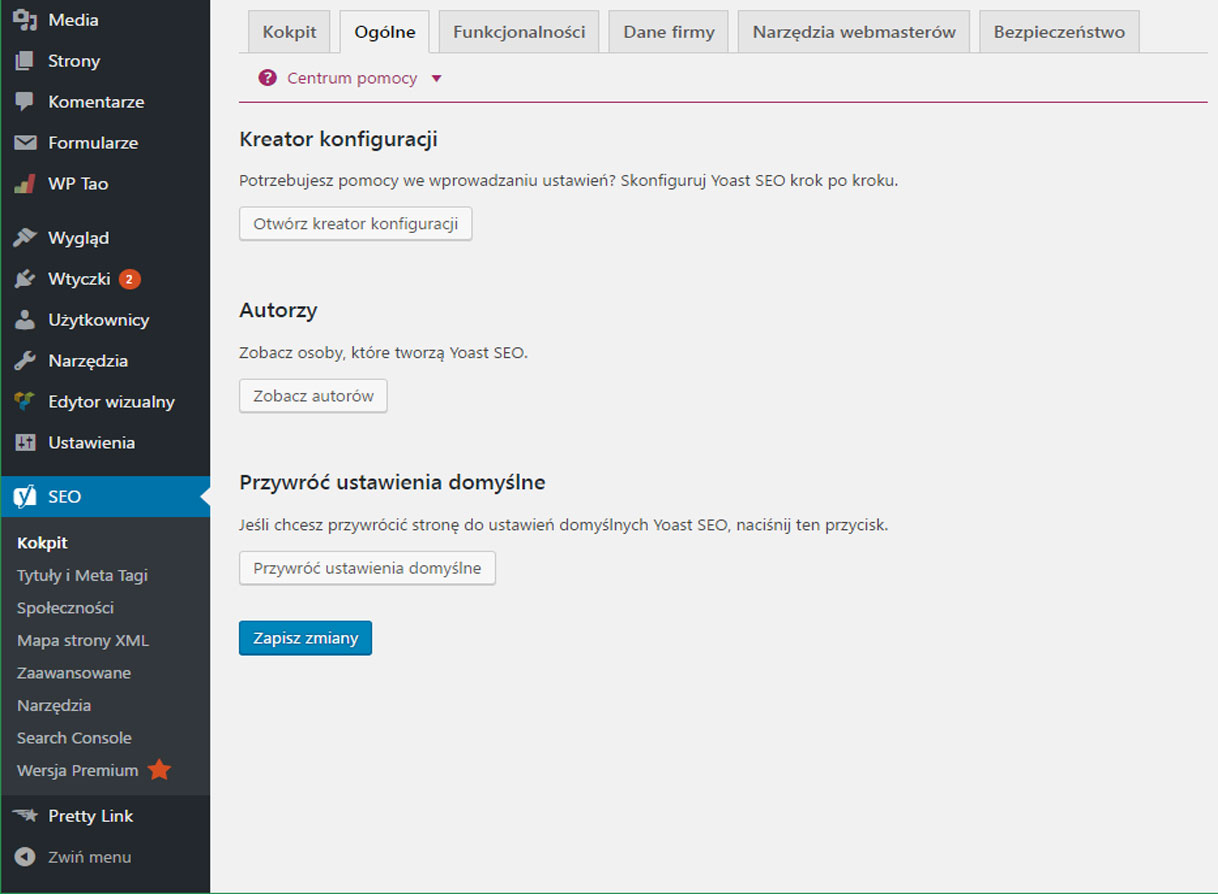This screenshot has height=894, width=1218.
Task: Collapse sidebar via Zwiń menu label
Action: coord(89,857)
